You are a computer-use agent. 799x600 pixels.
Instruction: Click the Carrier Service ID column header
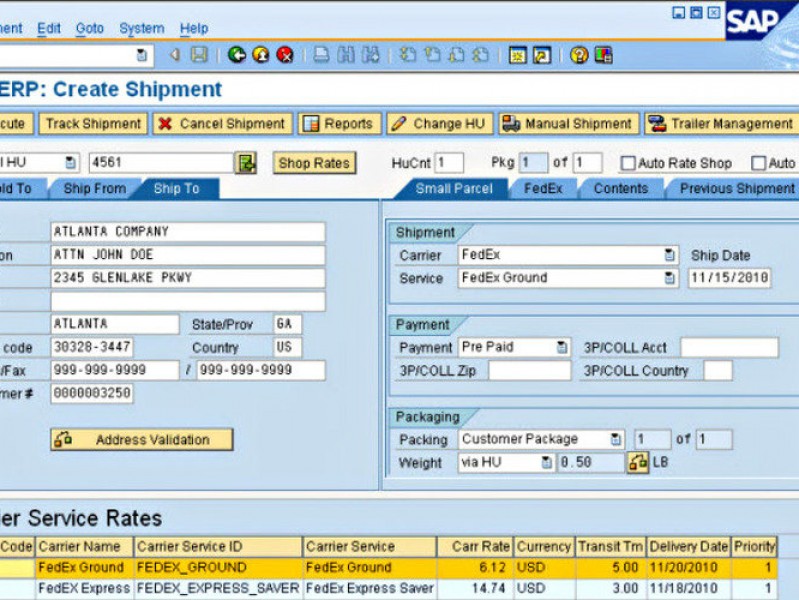click(218, 546)
